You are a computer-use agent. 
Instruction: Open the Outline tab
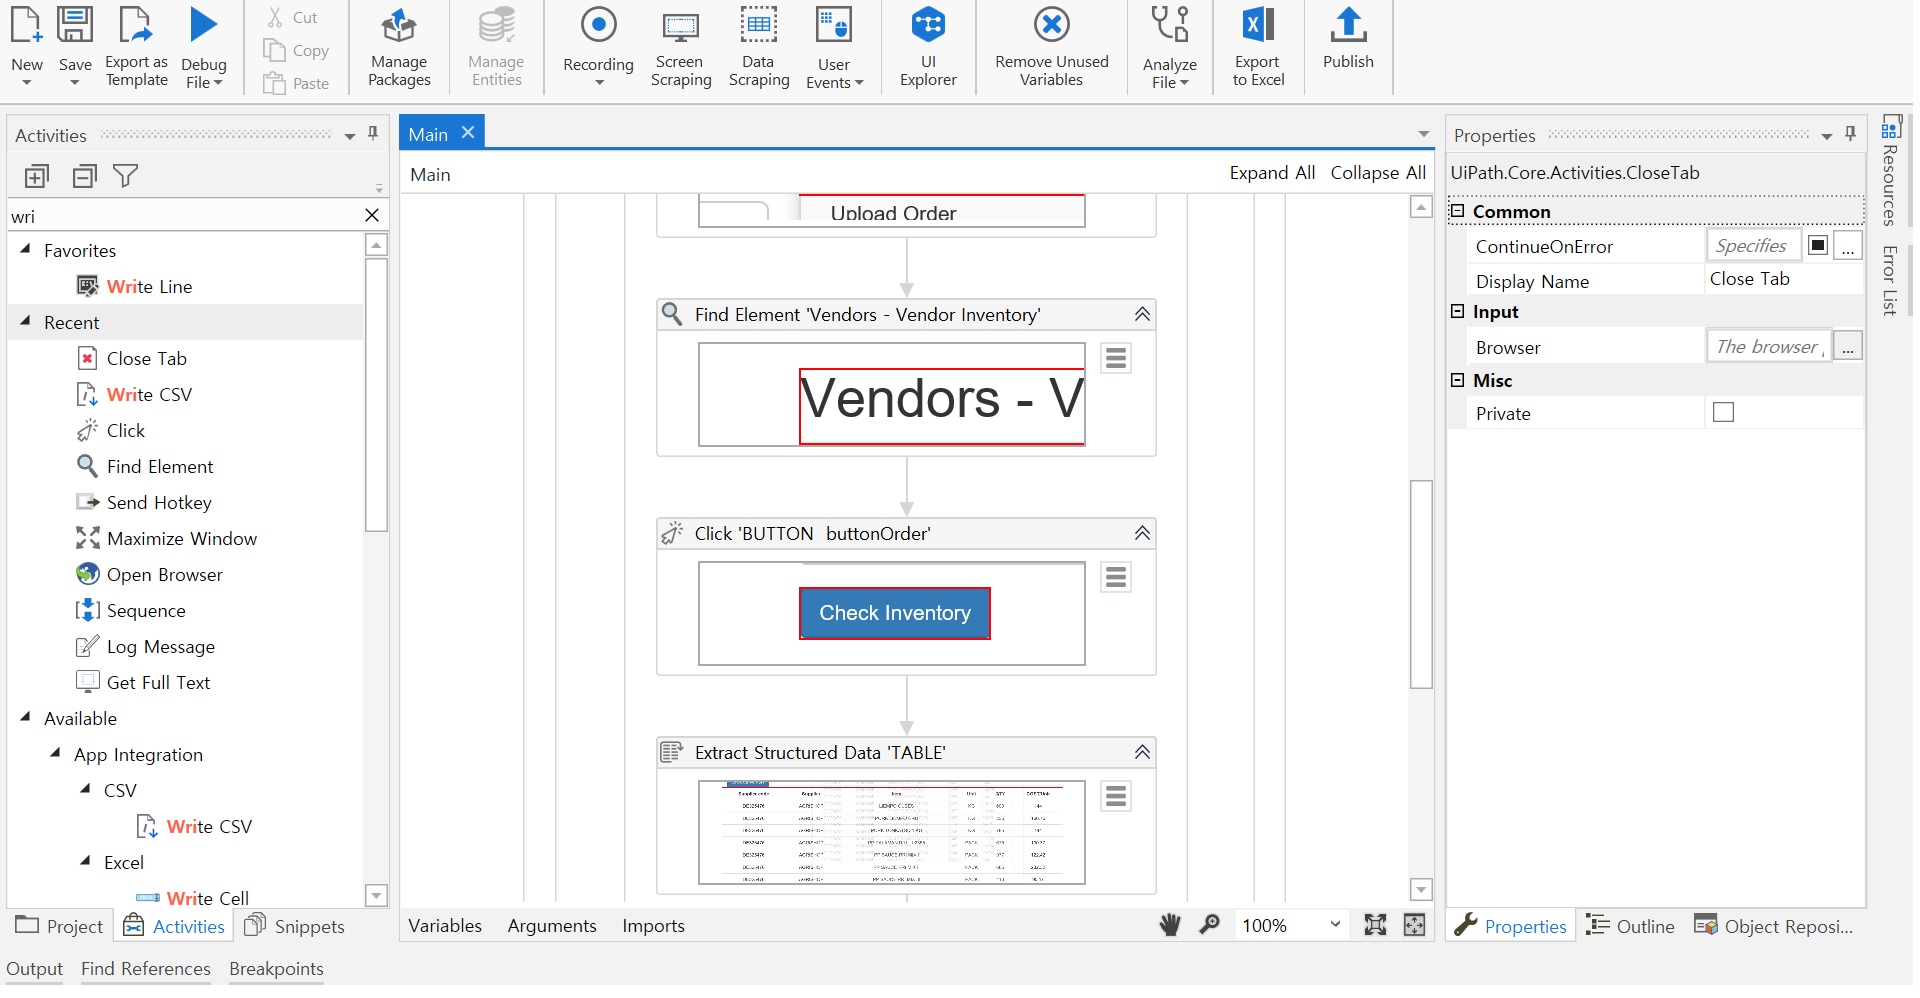(1630, 926)
